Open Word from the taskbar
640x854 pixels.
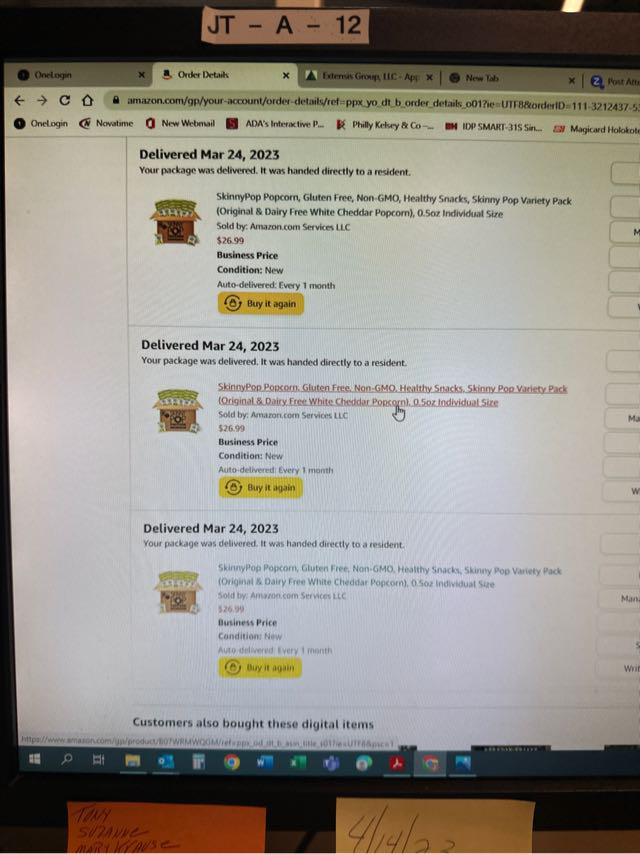click(x=265, y=762)
